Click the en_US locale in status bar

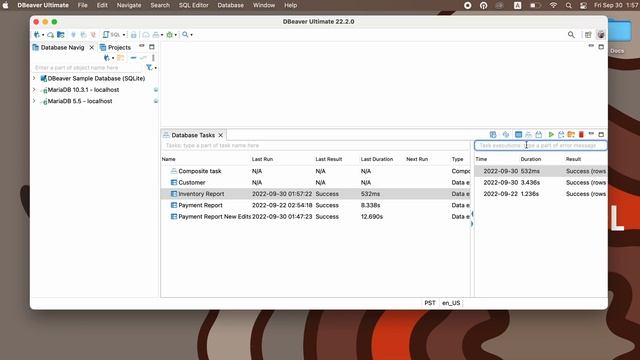[x=451, y=303]
